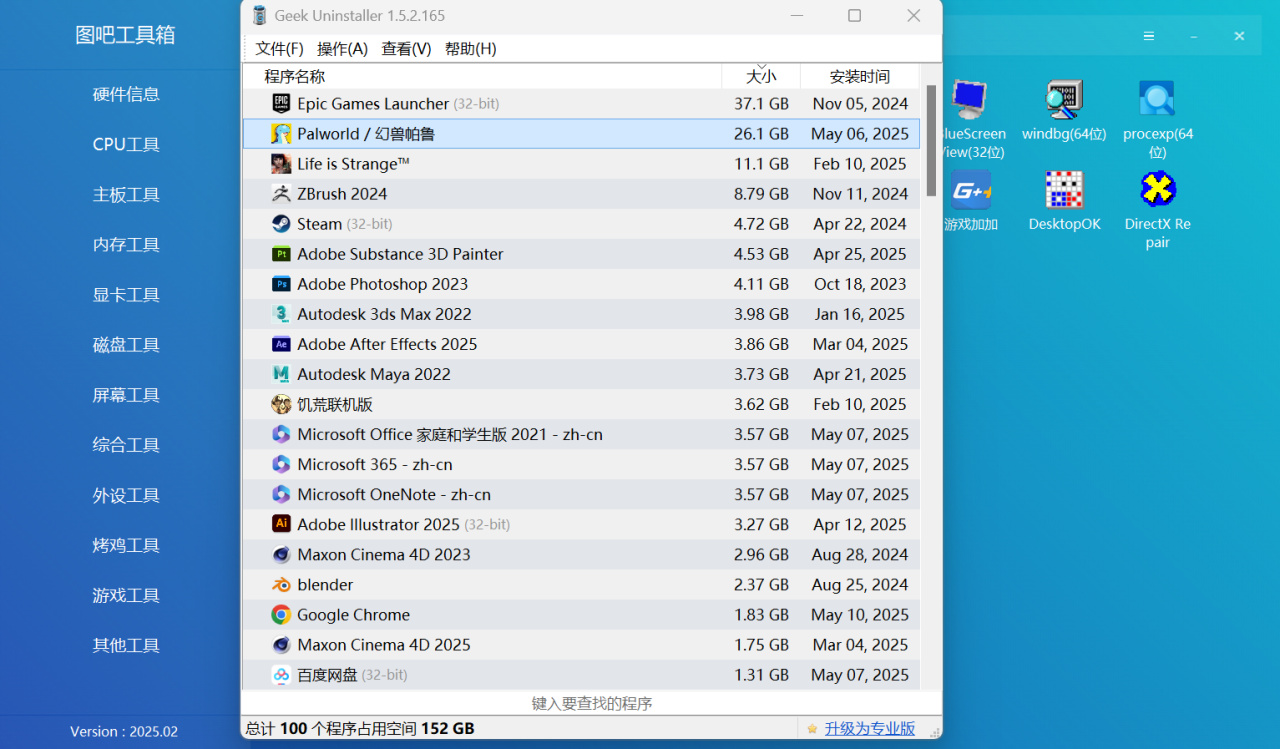Select the Google Chrome row name
Screen dimensions: 1280x749
(x=353, y=614)
